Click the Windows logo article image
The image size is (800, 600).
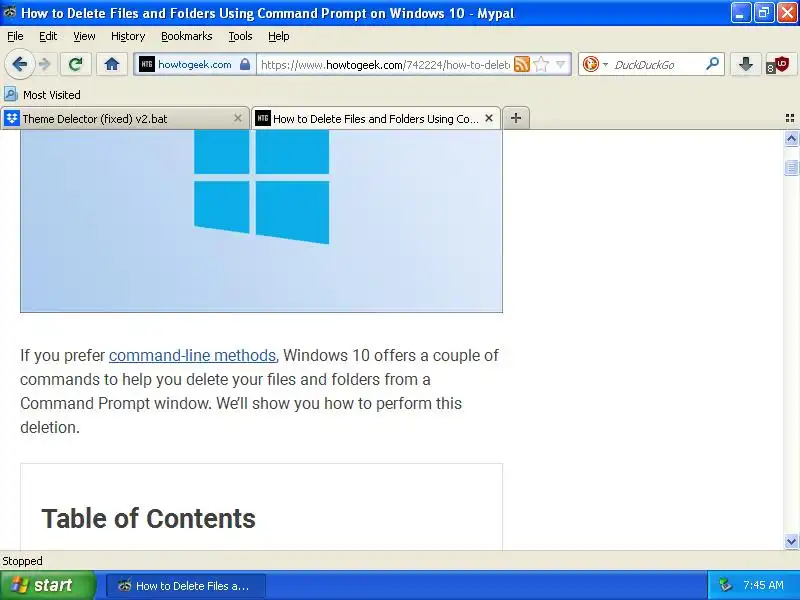[x=261, y=220]
